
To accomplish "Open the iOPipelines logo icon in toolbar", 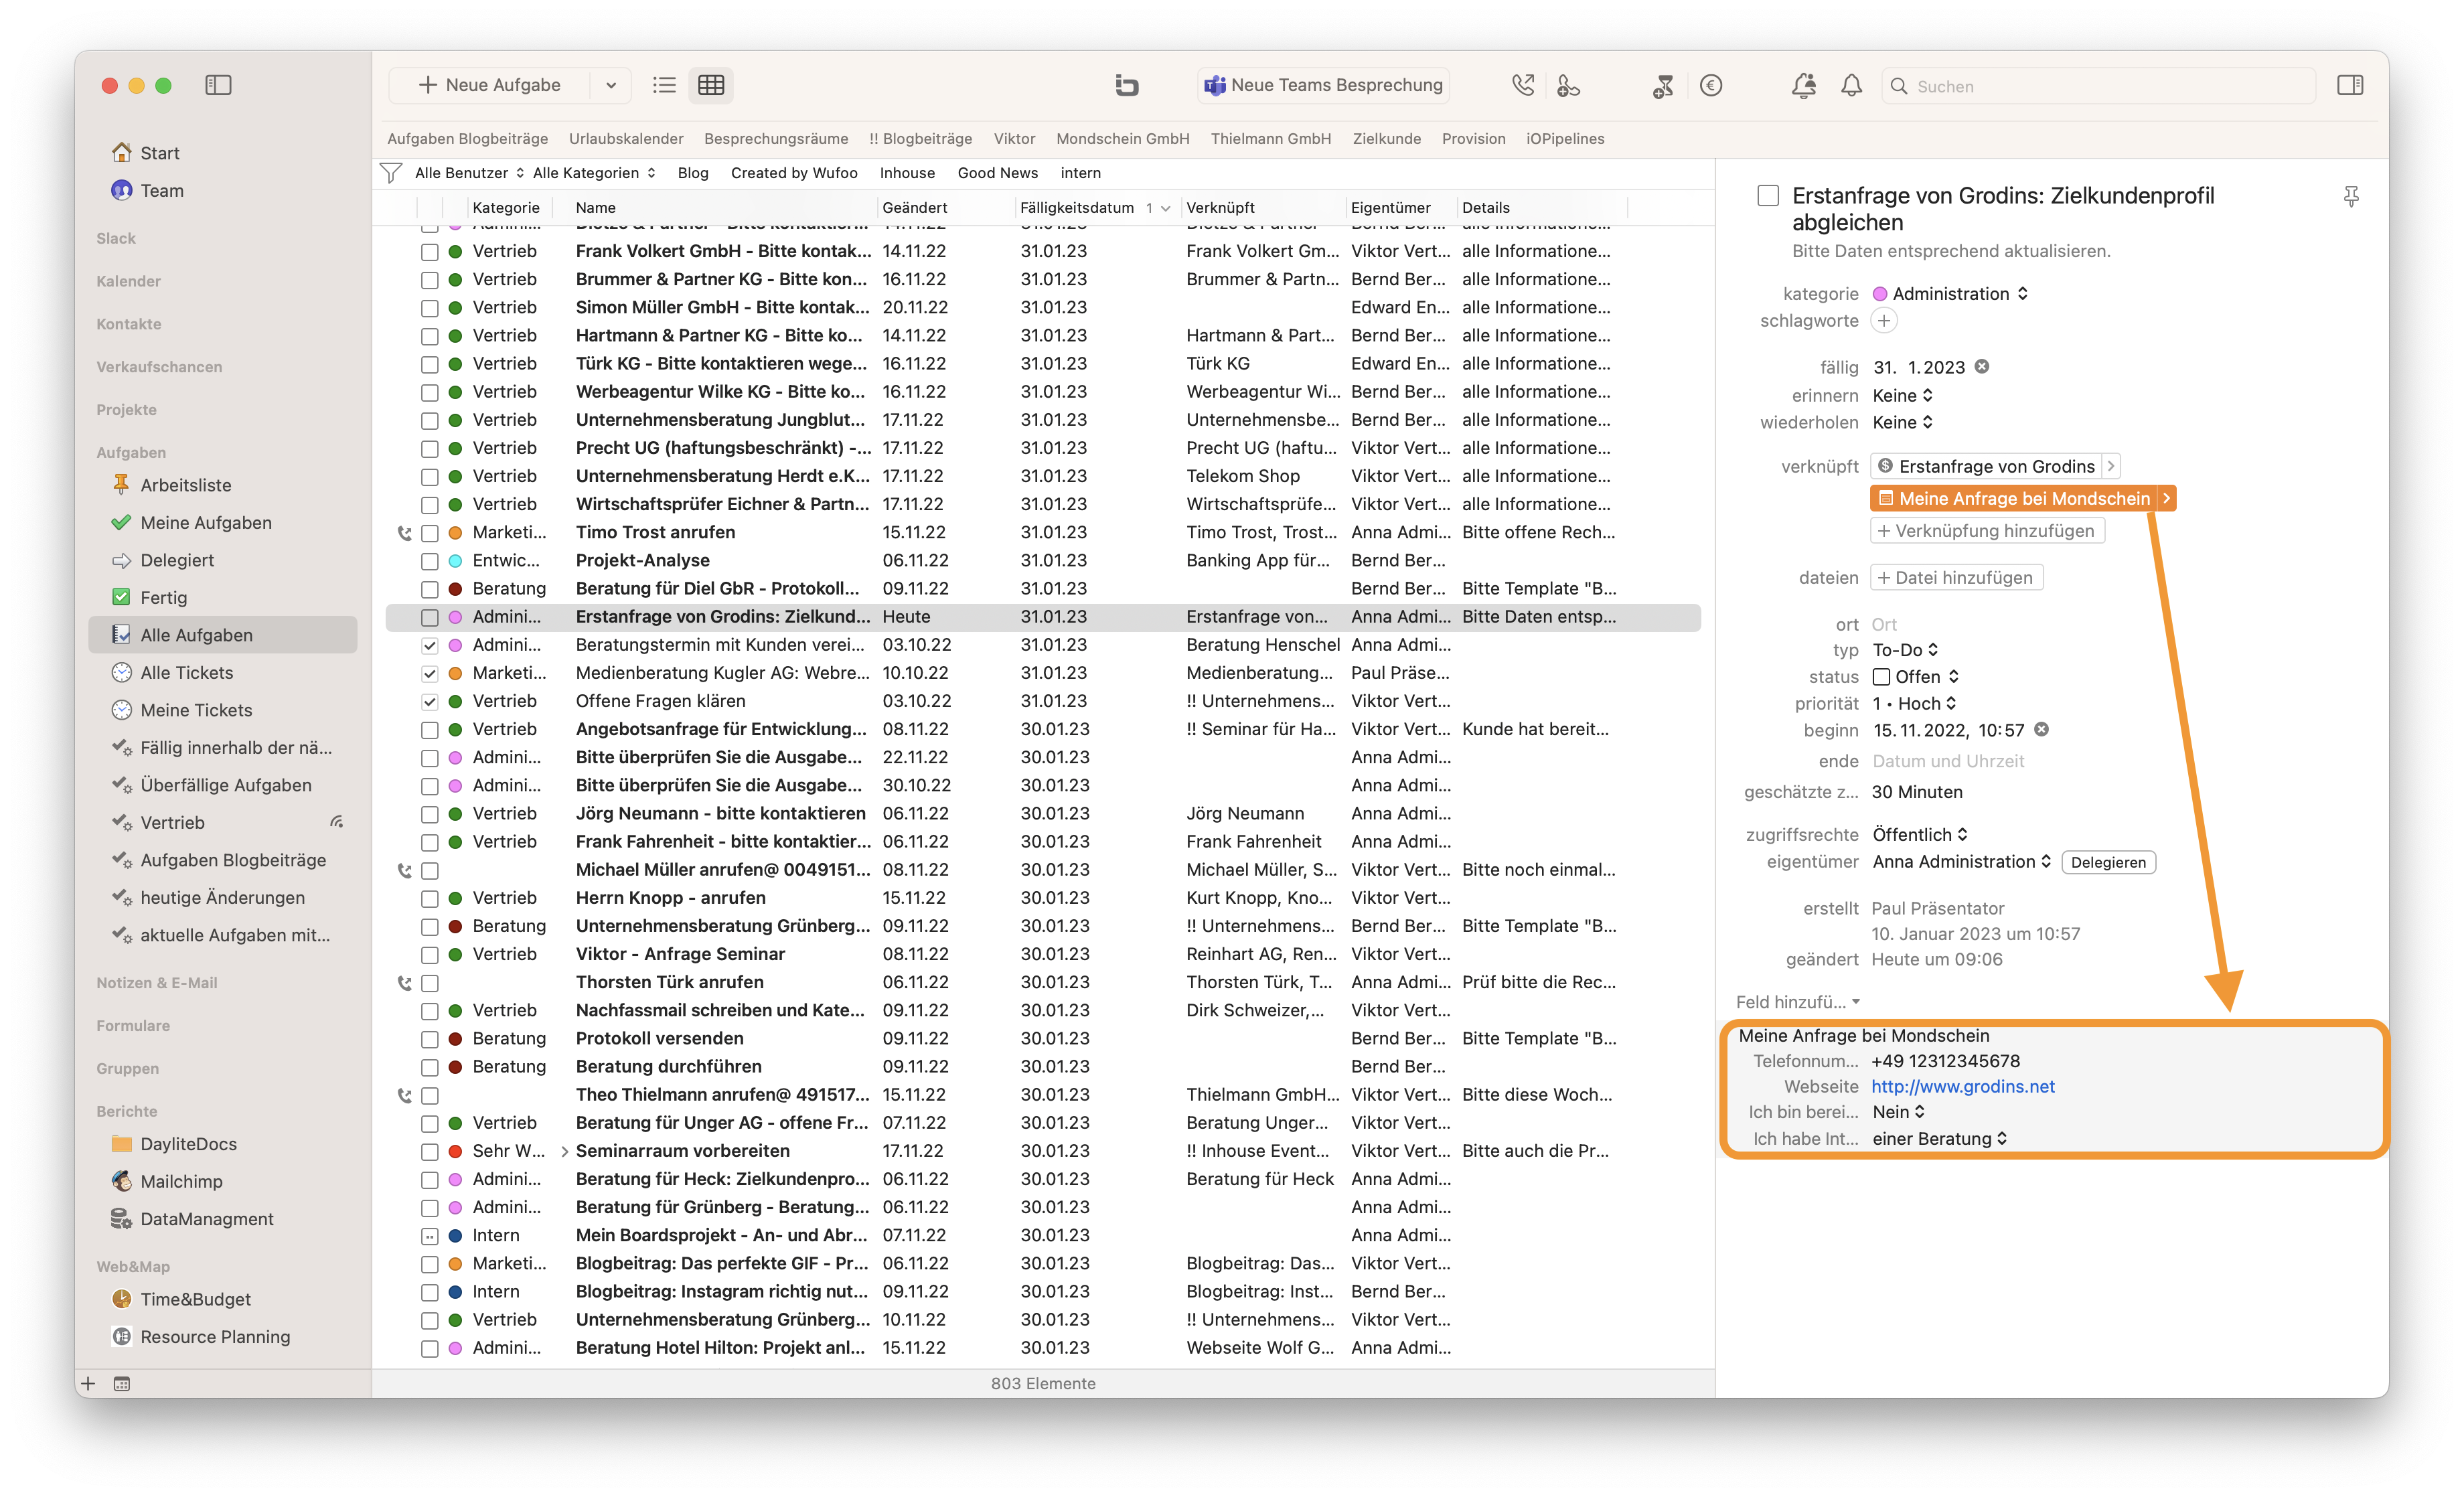I will click(1127, 85).
